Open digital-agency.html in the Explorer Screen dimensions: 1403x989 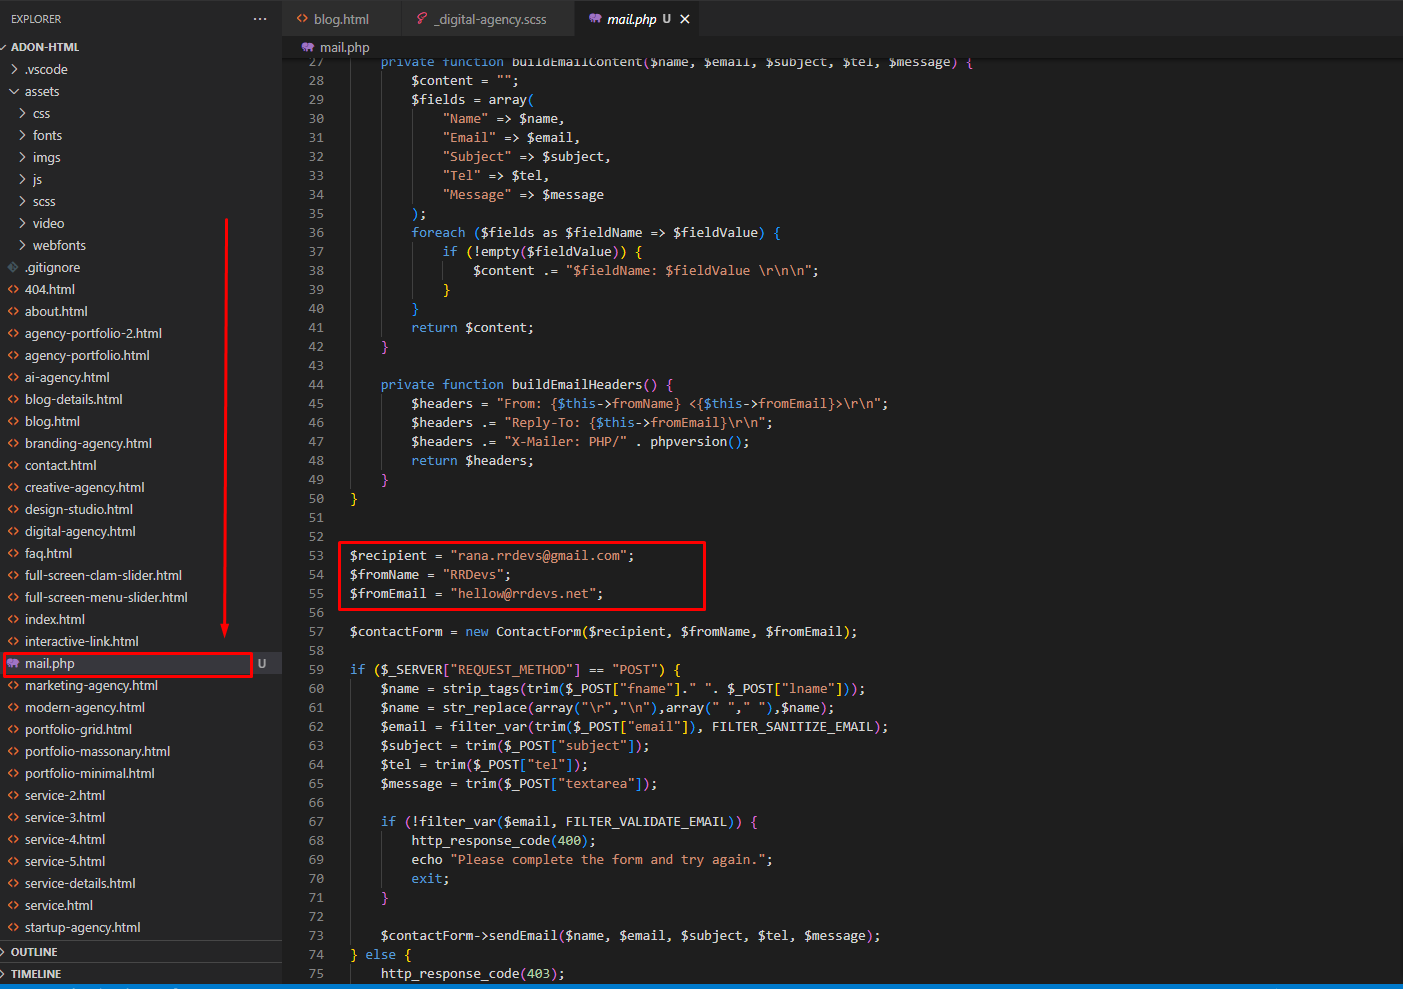coord(80,531)
